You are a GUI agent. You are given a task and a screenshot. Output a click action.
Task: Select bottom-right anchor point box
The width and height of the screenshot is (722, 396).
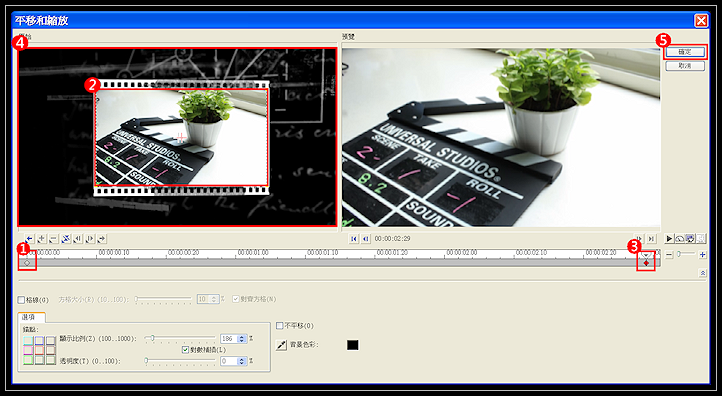tap(51, 360)
